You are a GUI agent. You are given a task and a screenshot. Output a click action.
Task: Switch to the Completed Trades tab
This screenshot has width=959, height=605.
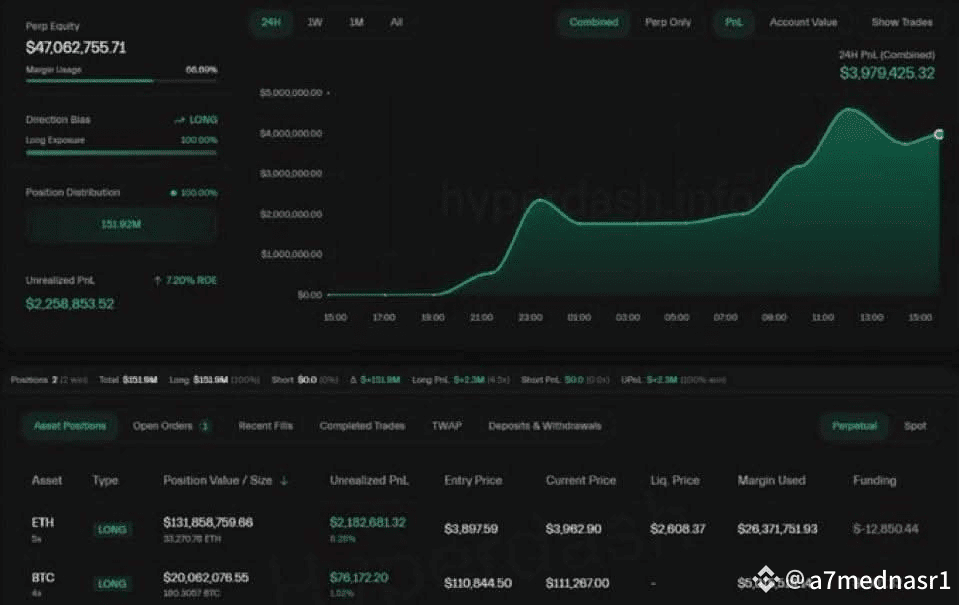click(x=362, y=426)
